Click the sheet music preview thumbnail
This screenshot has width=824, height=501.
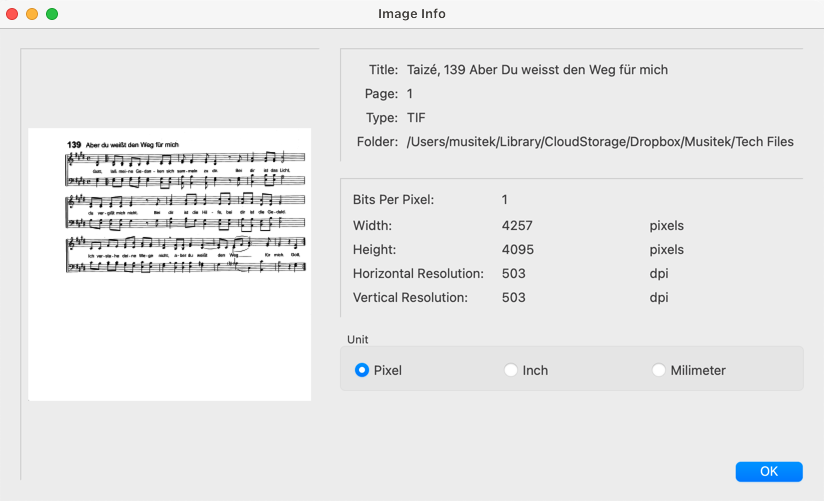170,264
